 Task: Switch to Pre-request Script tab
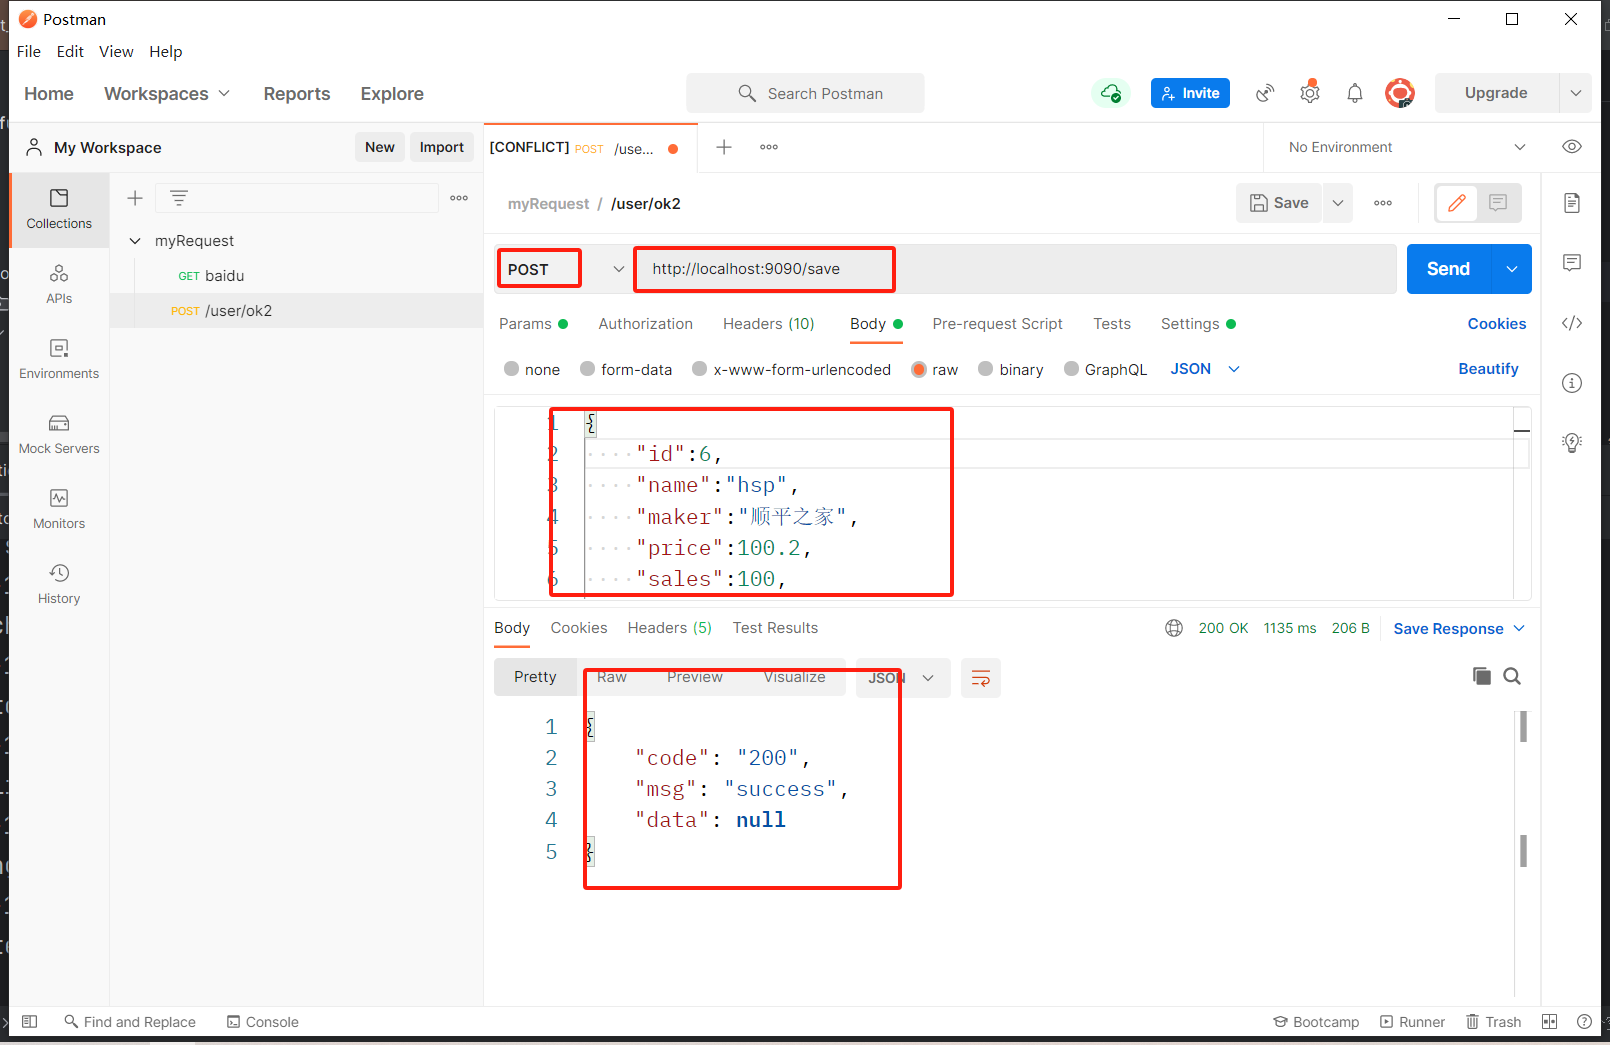(997, 324)
